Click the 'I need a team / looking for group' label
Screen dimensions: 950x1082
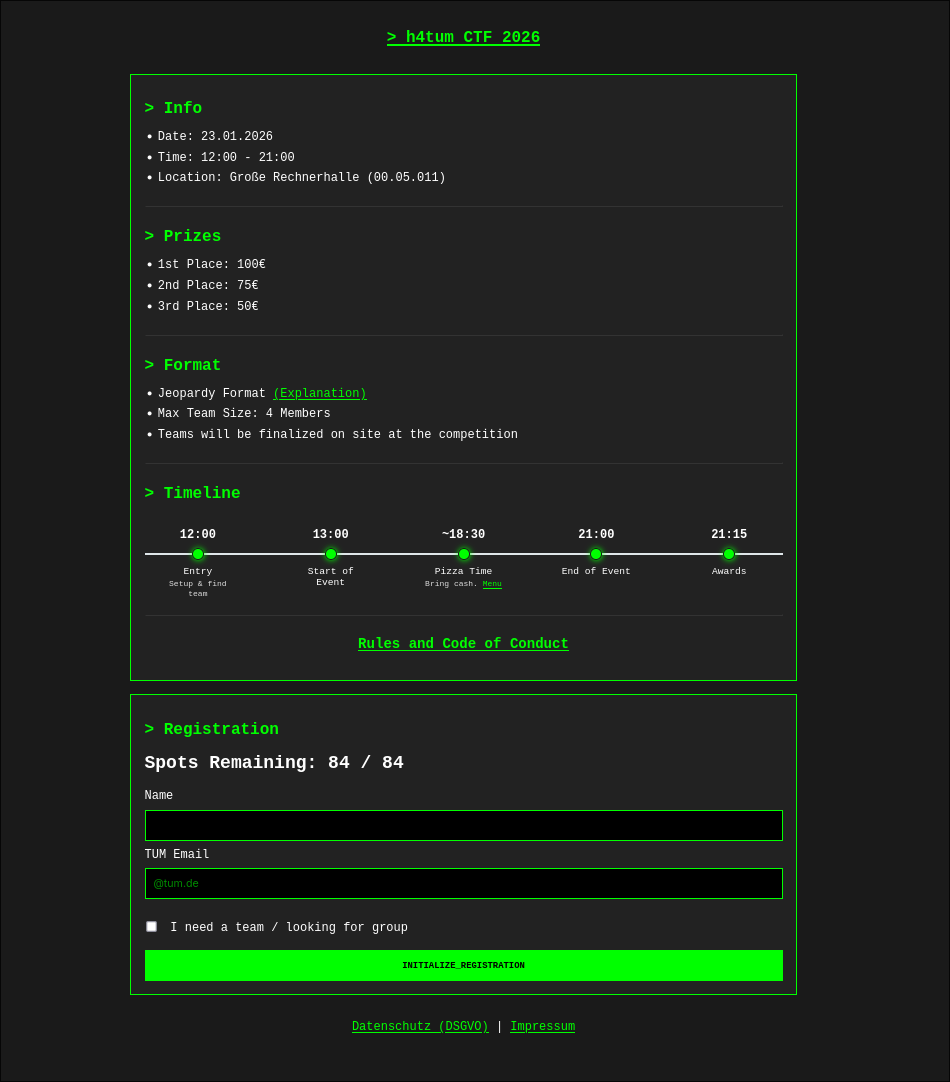click(289, 927)
